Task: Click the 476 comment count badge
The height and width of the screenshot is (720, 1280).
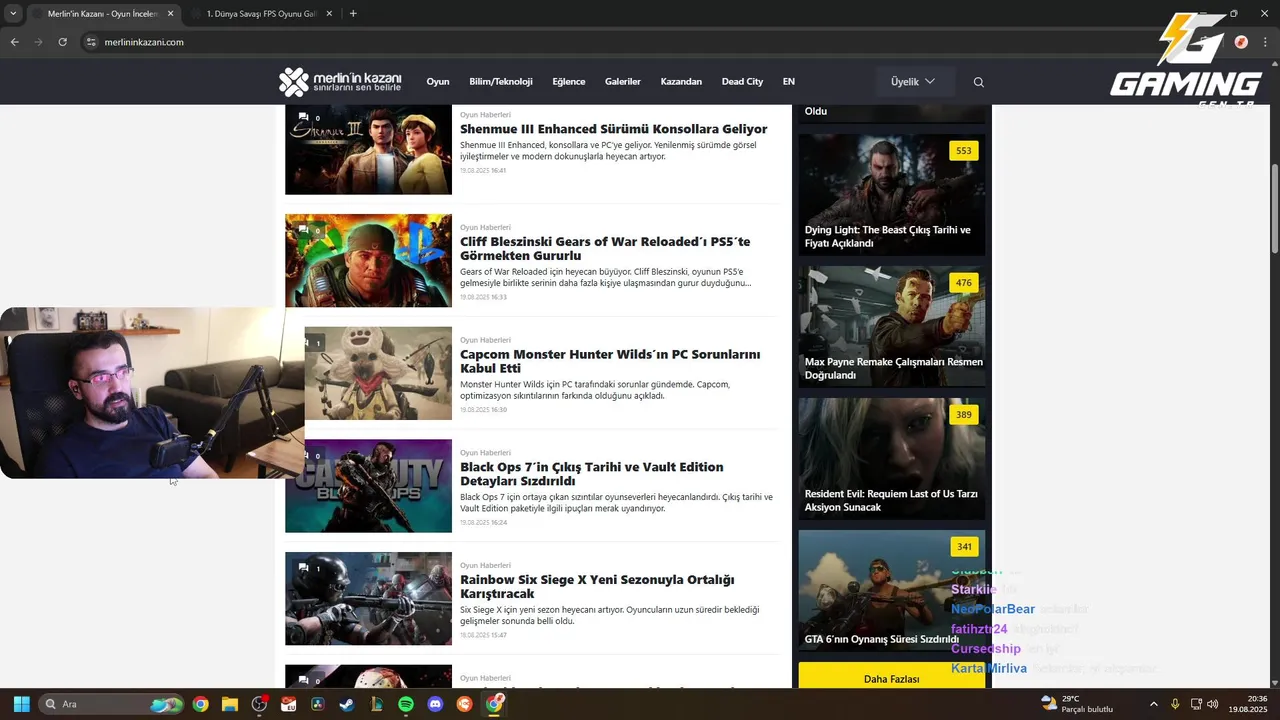Action: (x=963, y=283)
